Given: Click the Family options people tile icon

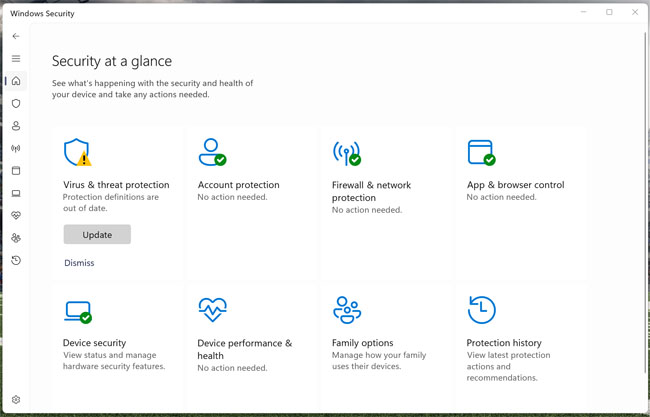Looking at the screenshot, I should (347, 310).
